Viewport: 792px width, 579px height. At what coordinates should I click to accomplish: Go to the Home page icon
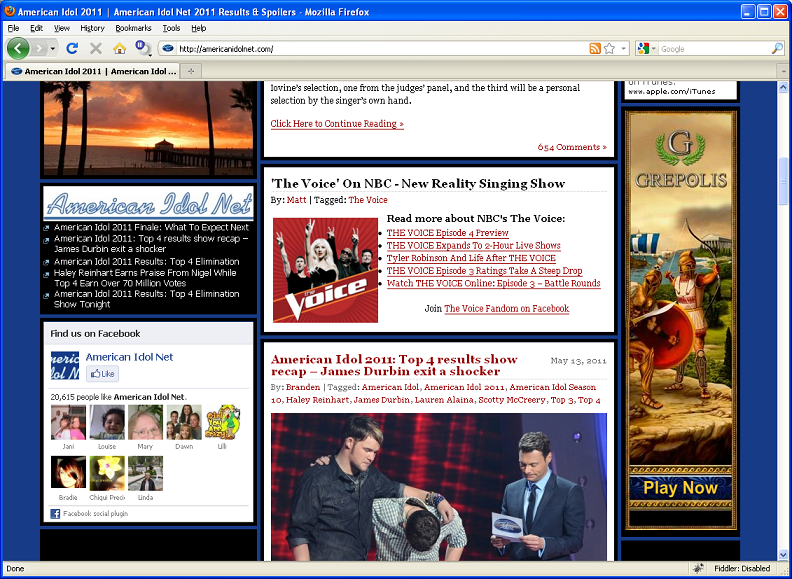[x=120, y=48]
